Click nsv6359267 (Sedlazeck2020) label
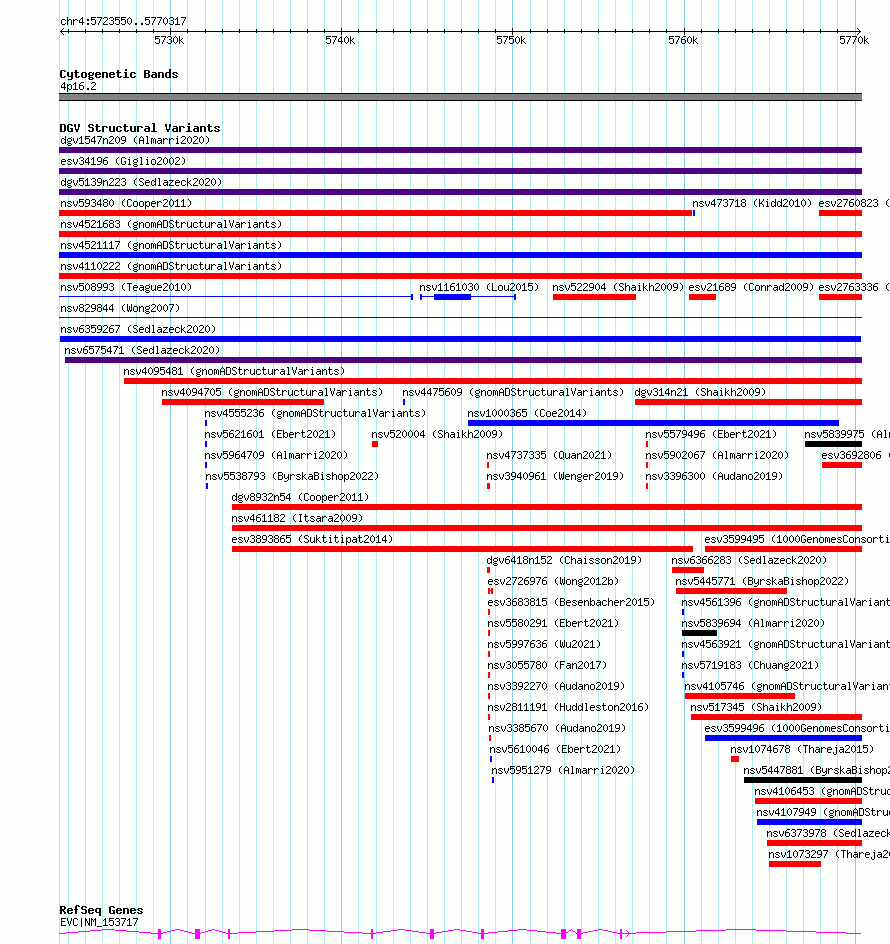Viewport: 890px width, 944px height. [138, 329]
